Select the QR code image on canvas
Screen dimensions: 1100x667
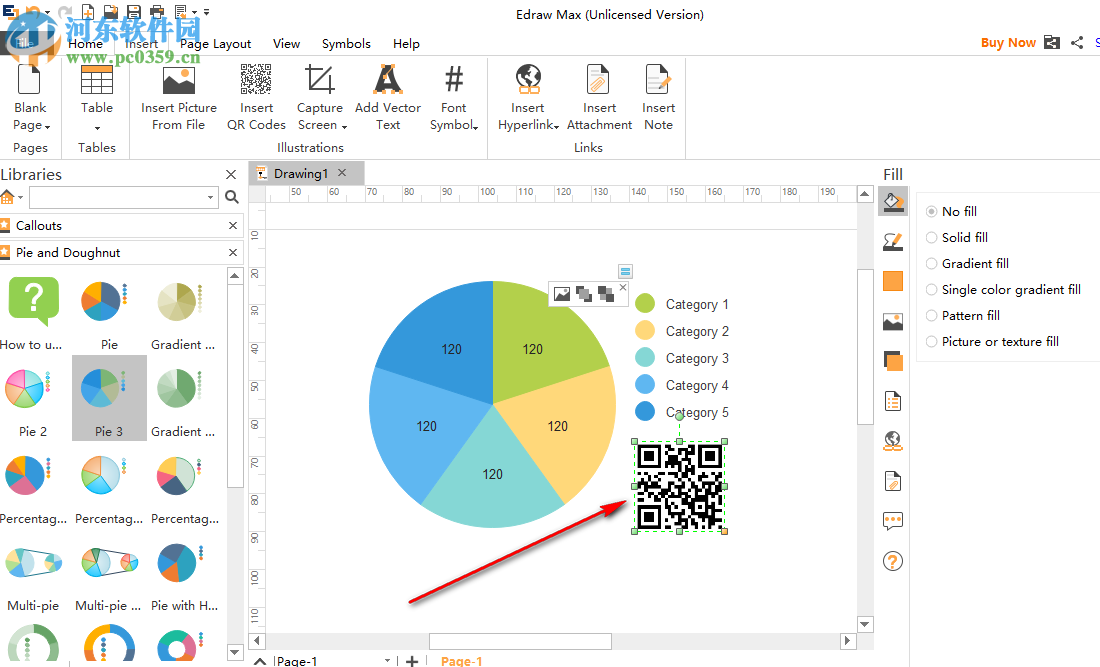click(x=679, y=486)
